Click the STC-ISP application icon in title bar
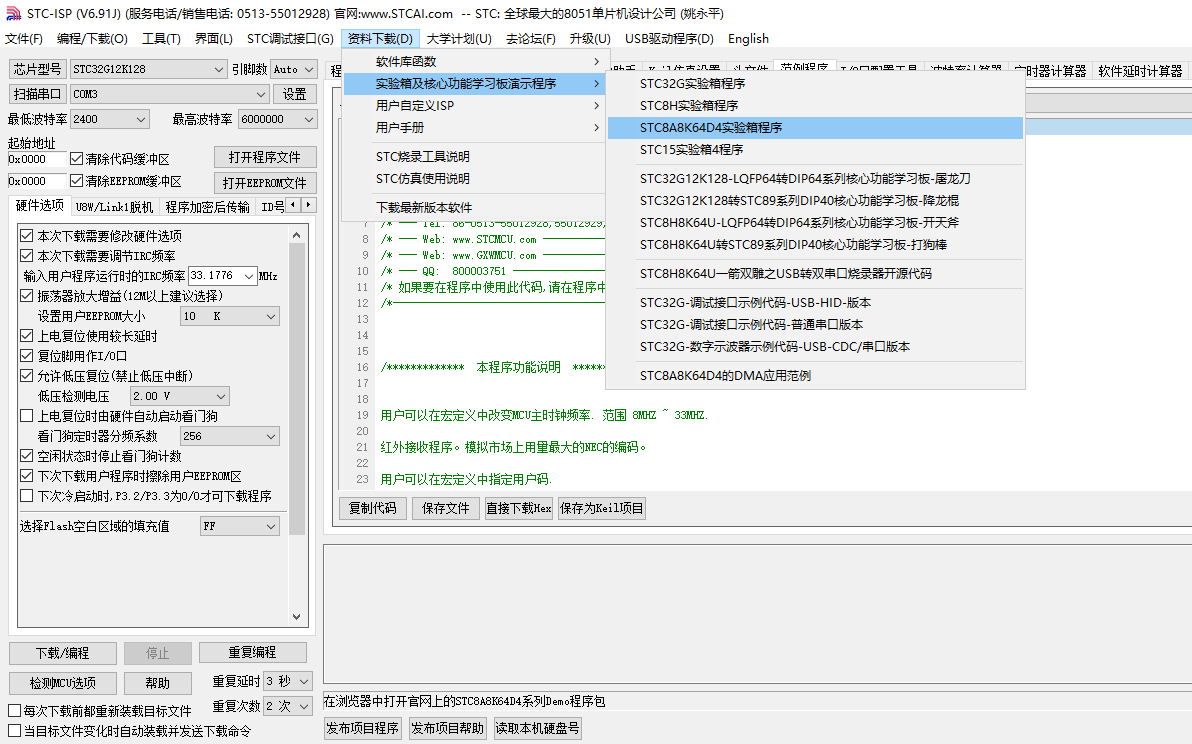 coord(13,14)
